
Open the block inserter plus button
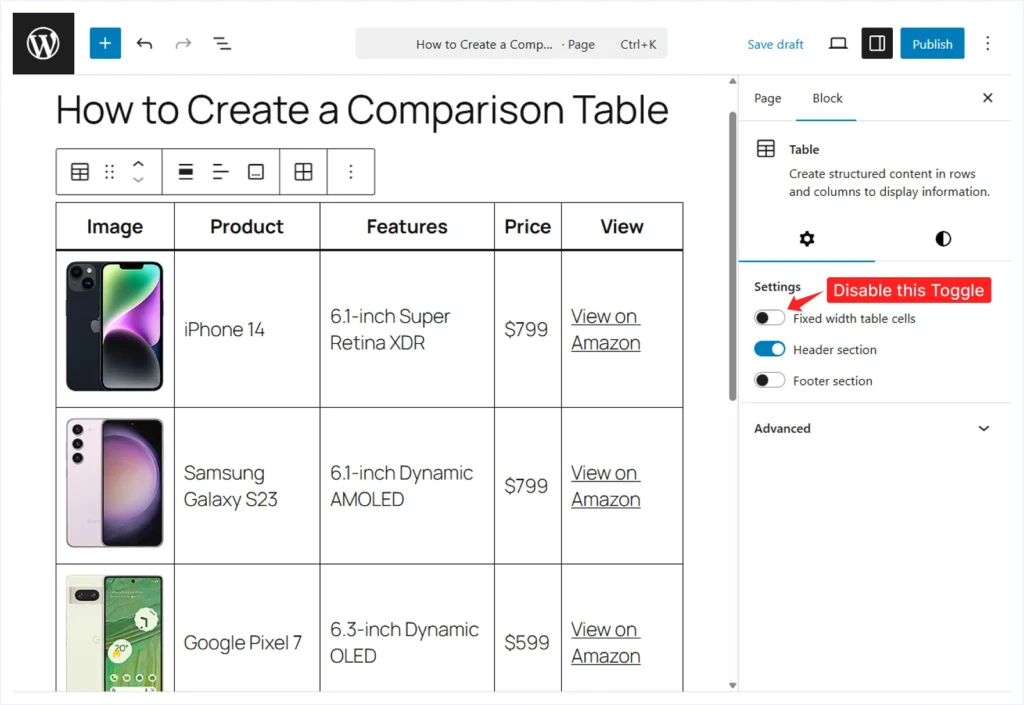pos(105,44)
